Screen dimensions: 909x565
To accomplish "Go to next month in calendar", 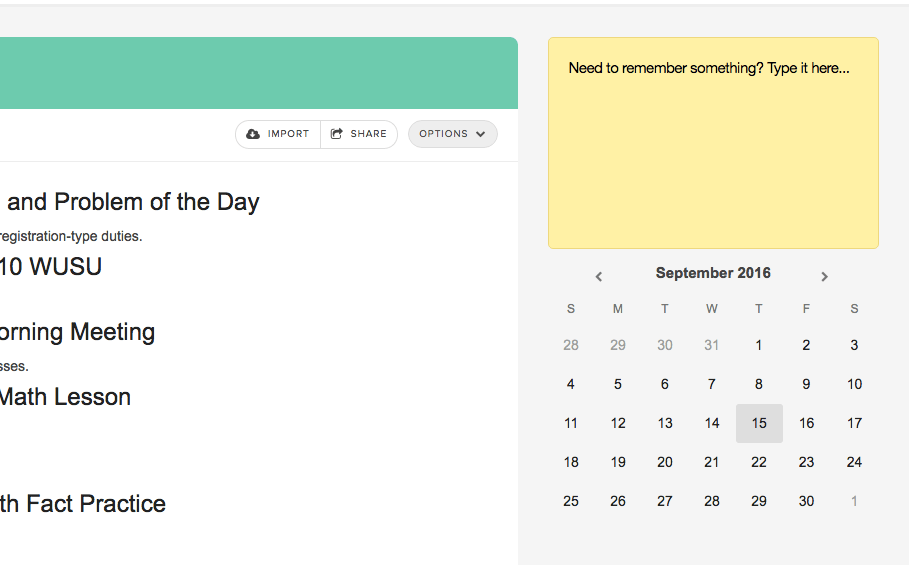I will 824,276.
